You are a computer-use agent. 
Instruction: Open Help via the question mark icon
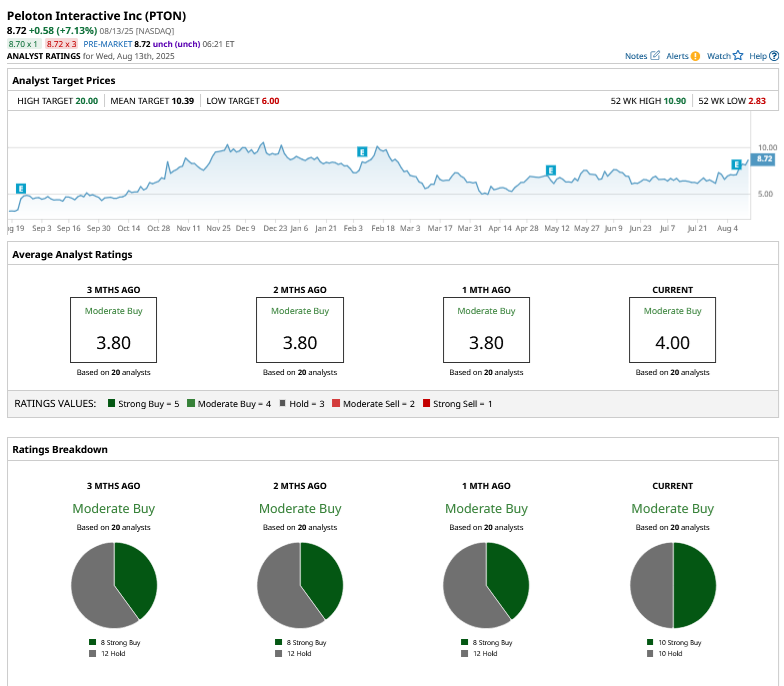tap(774, 56)
